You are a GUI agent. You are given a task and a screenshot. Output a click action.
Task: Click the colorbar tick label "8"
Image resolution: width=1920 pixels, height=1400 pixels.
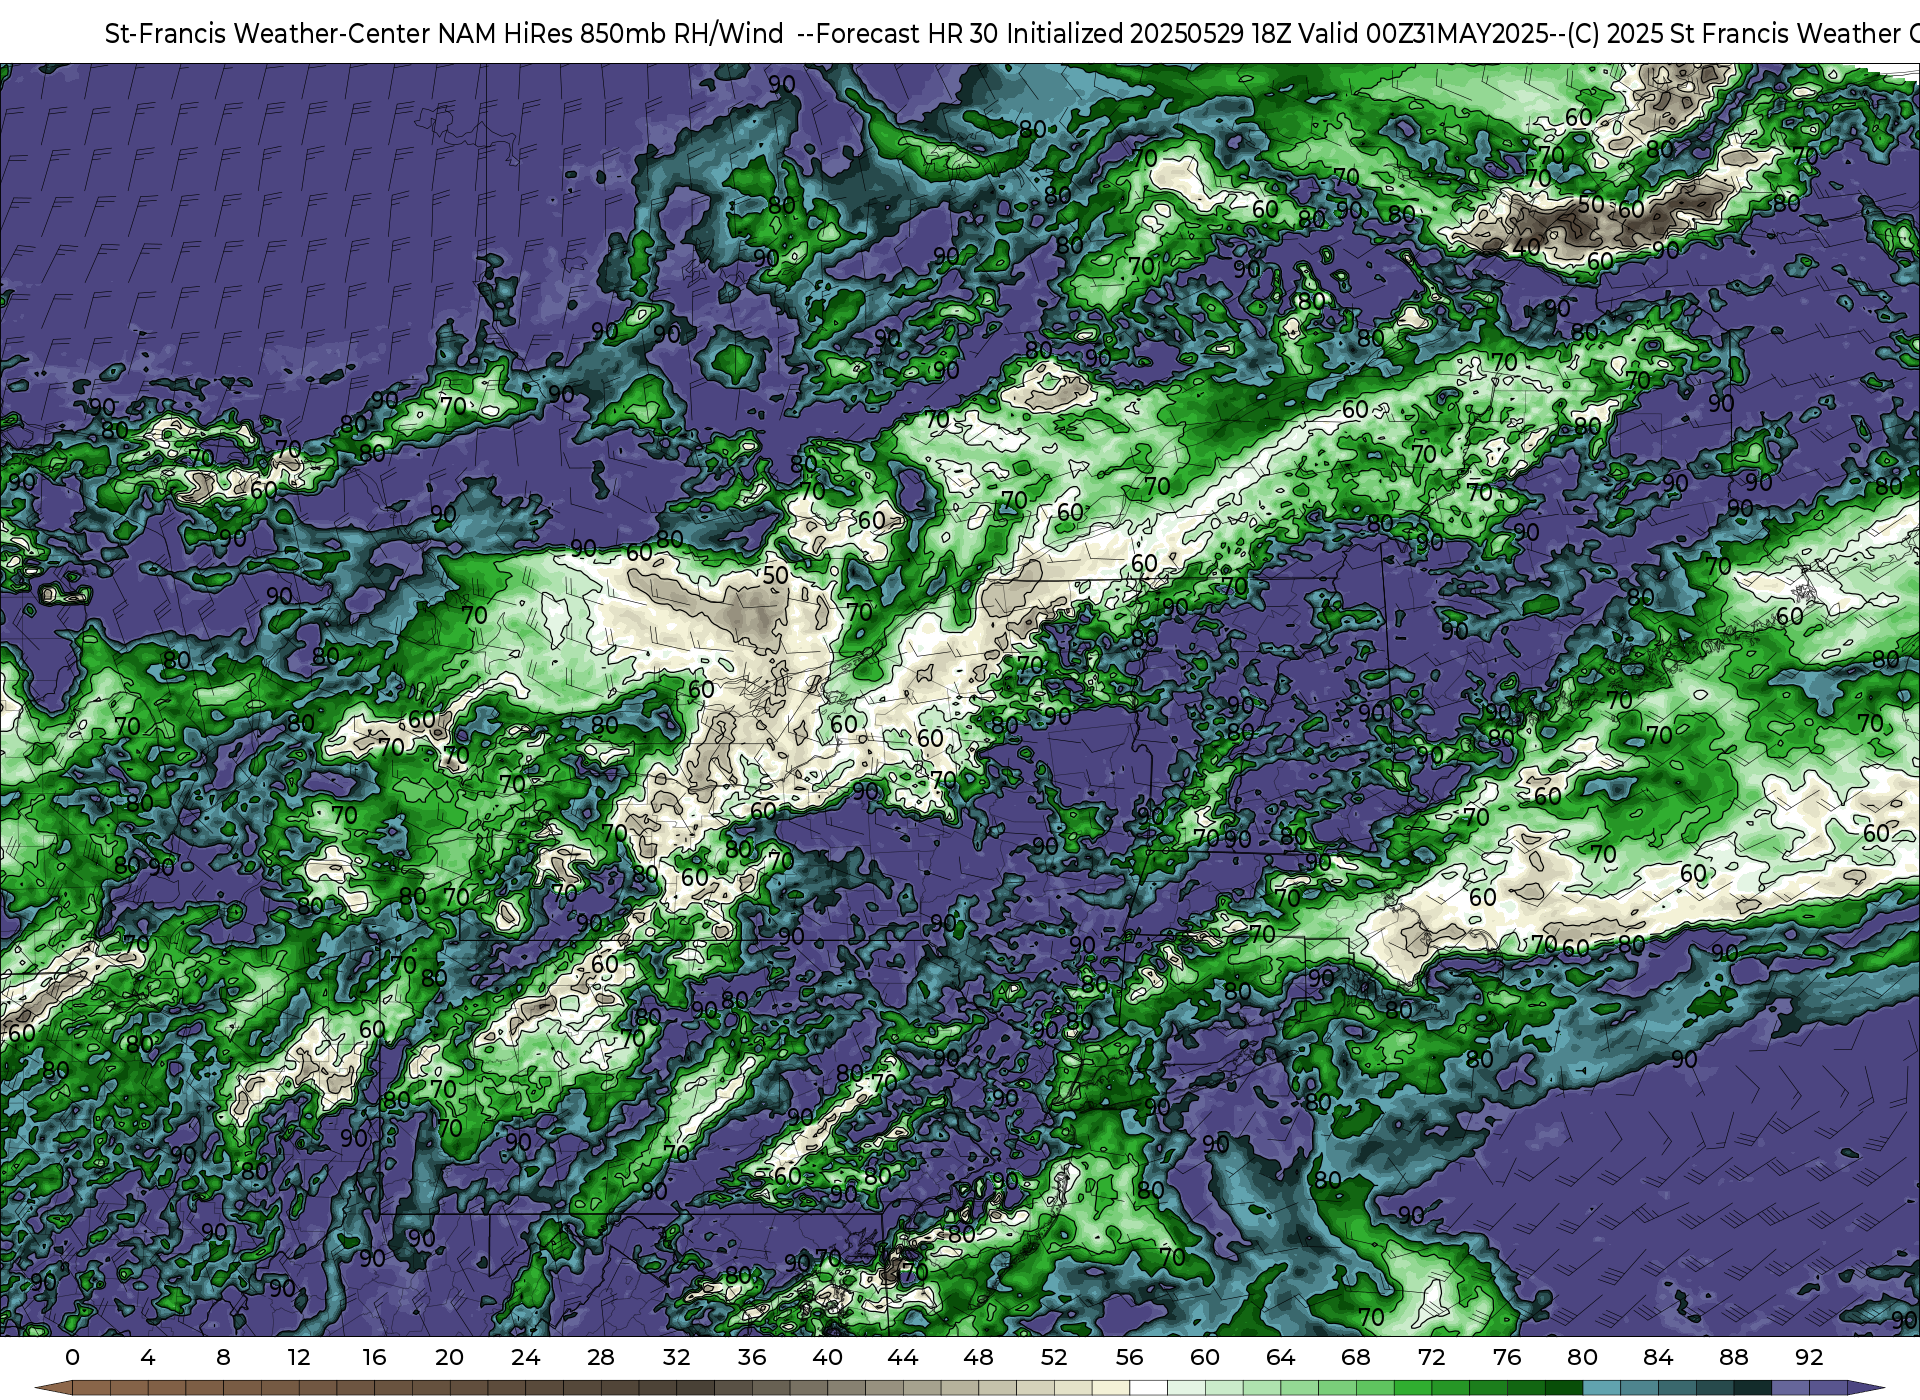223,1357
